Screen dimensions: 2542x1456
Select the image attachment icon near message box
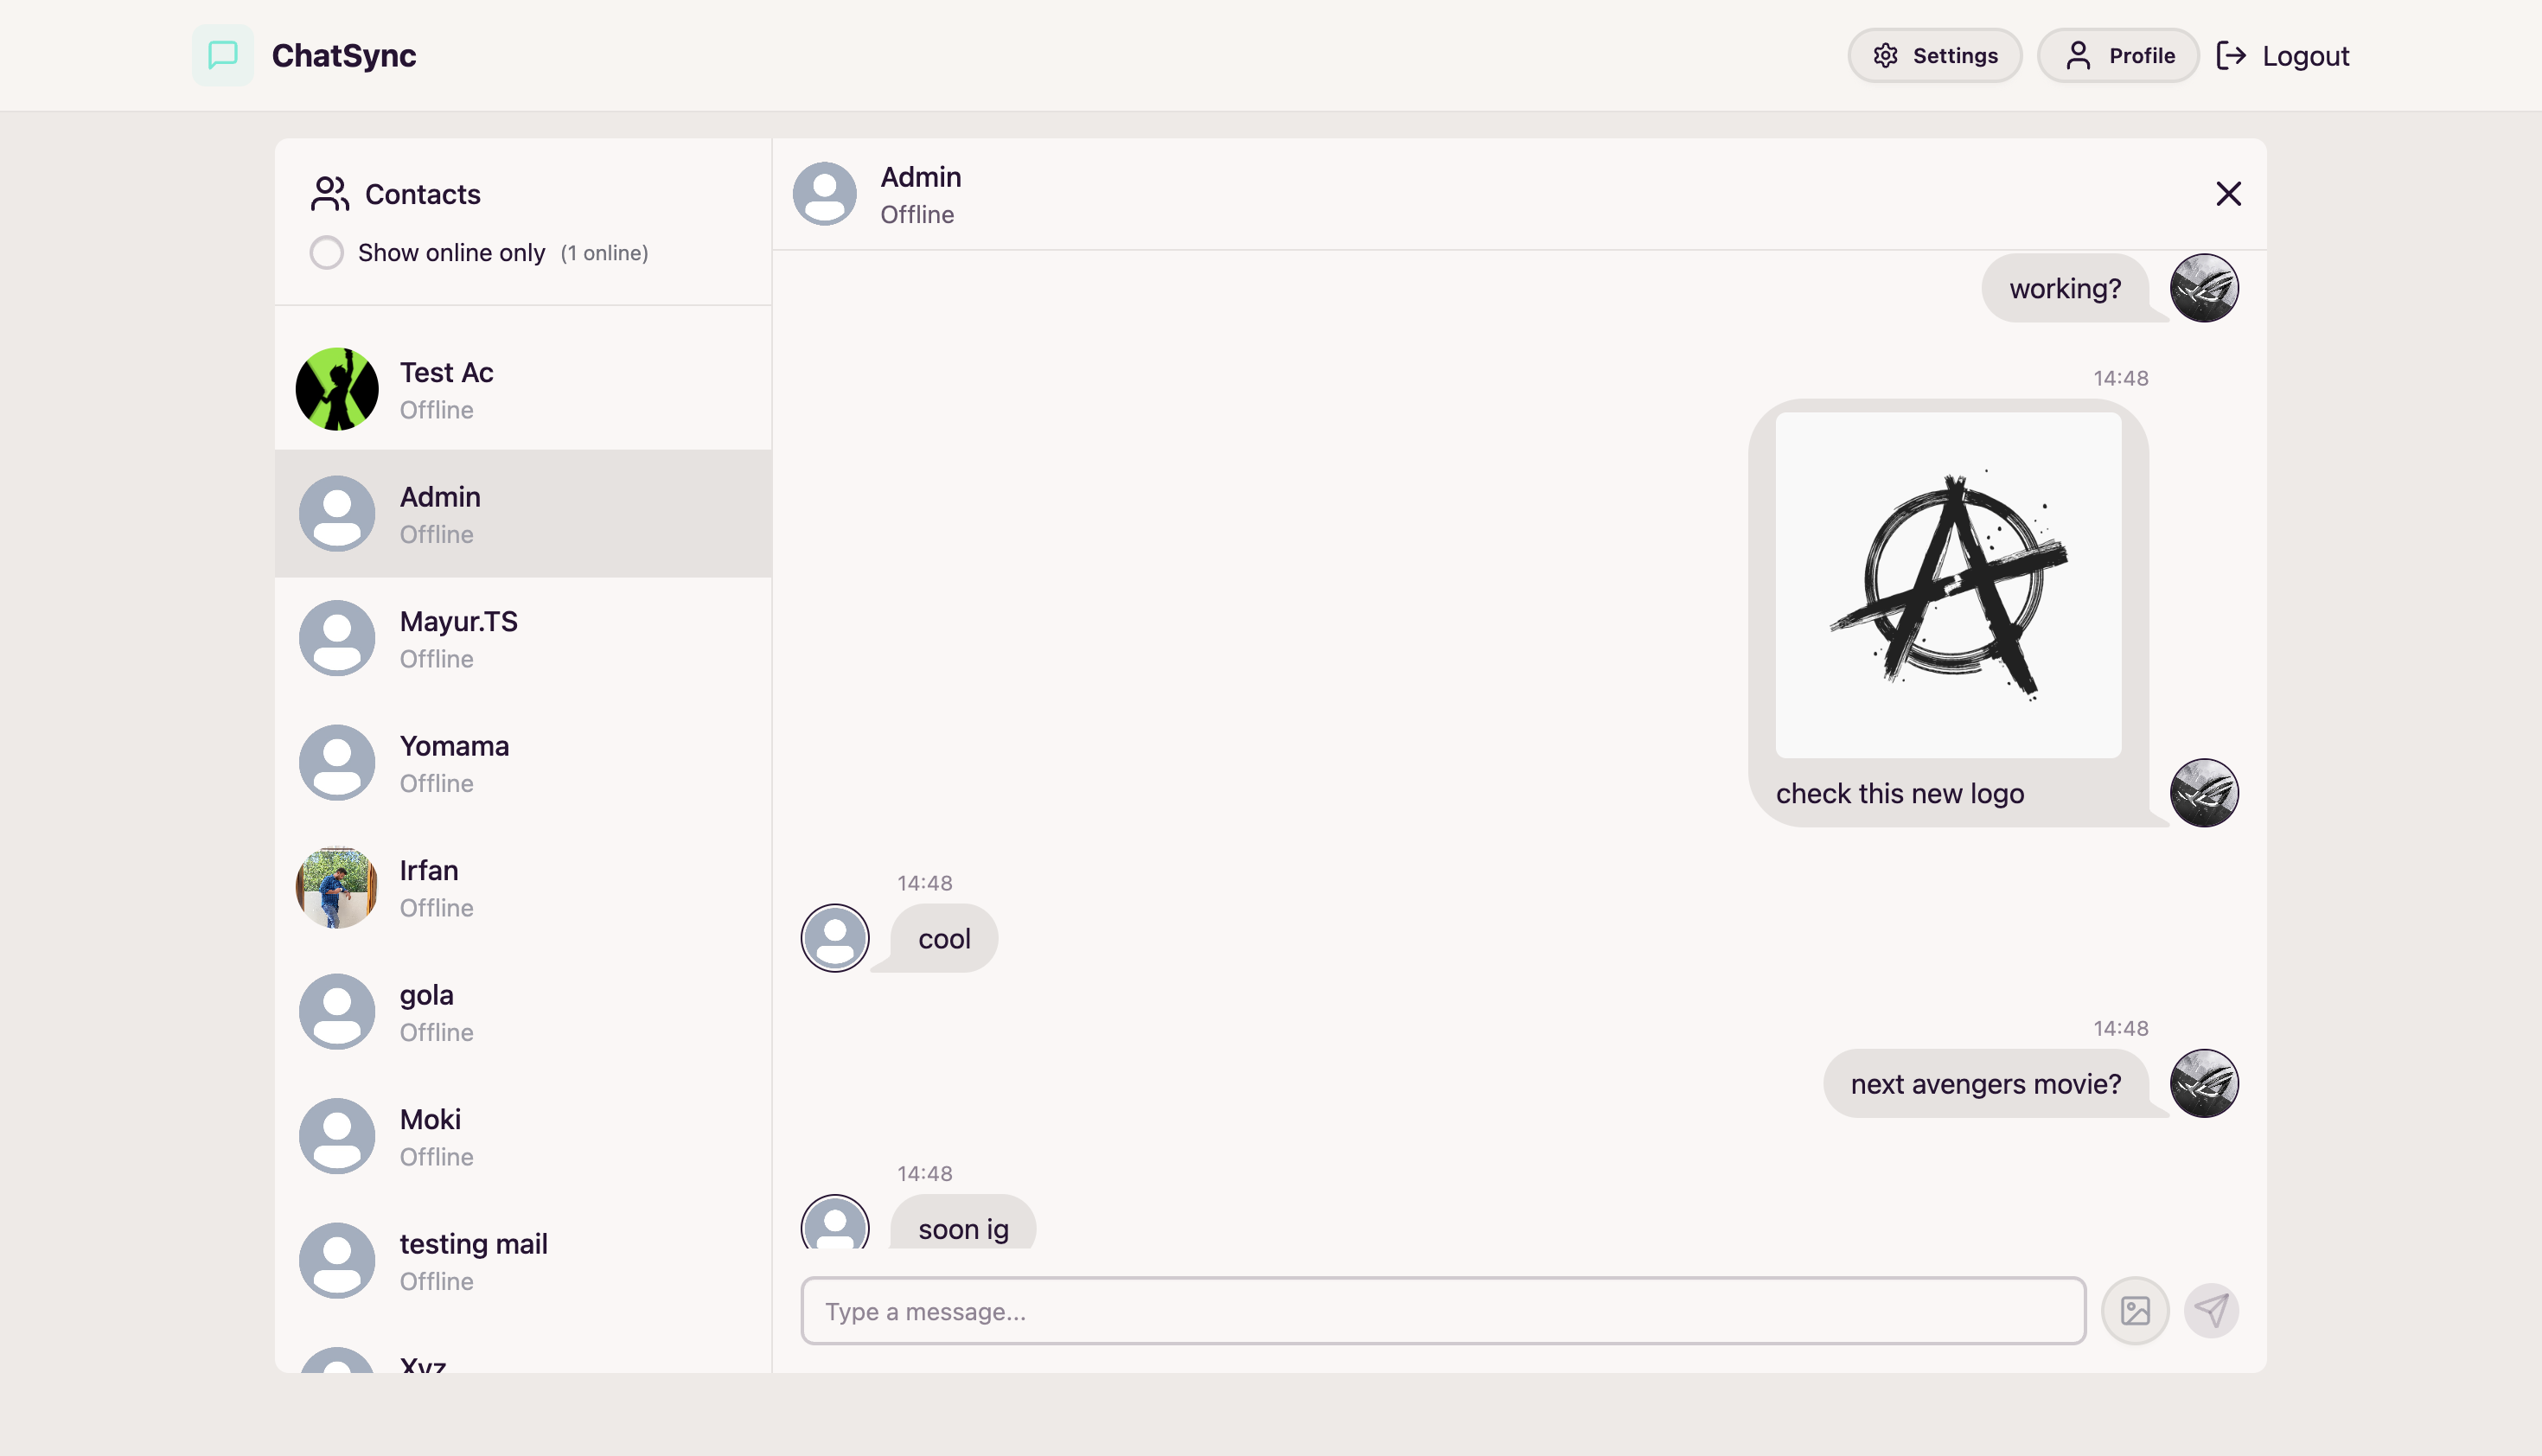(x=2136, y=1310)
